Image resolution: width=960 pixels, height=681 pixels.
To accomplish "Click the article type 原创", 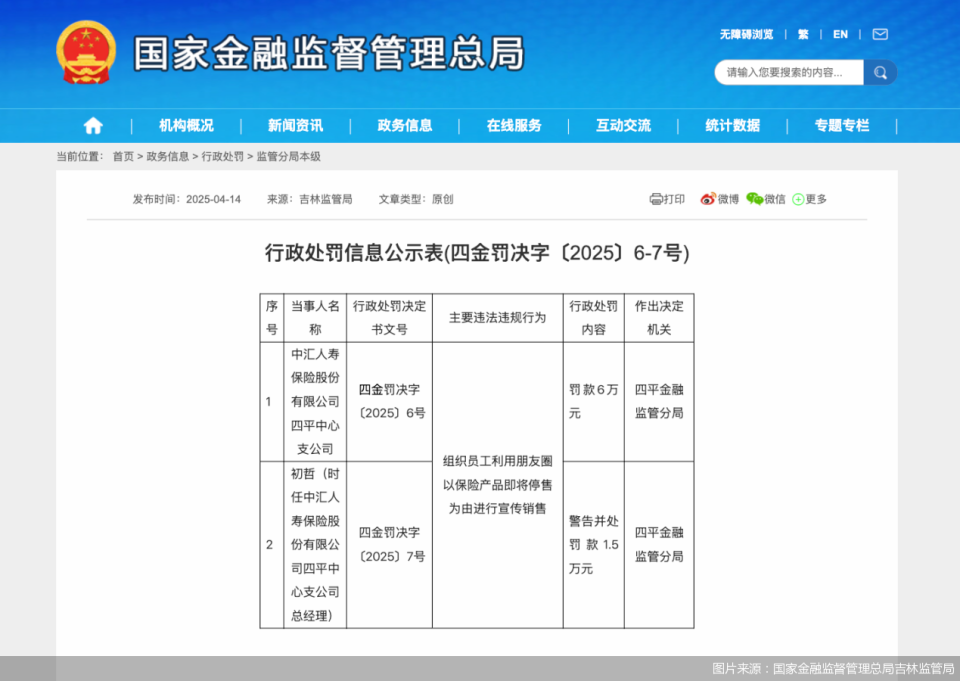I will [x=443, y=200].
